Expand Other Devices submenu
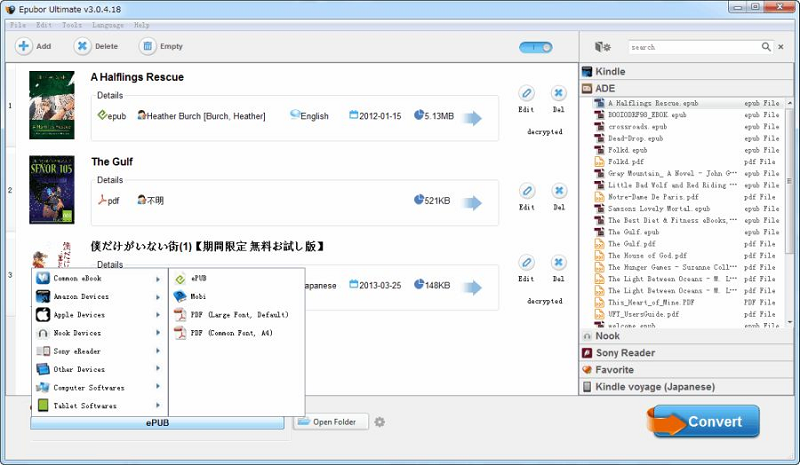Viewport: 800px width, 465px height. (x=99, y=370)
